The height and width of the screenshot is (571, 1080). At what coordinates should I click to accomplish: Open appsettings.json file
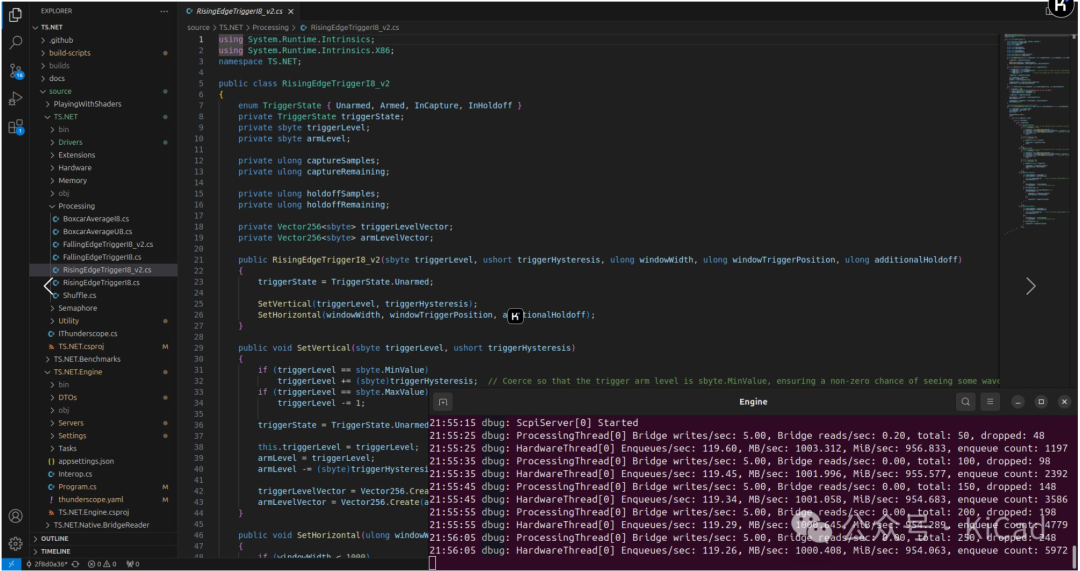coord(103,461)
